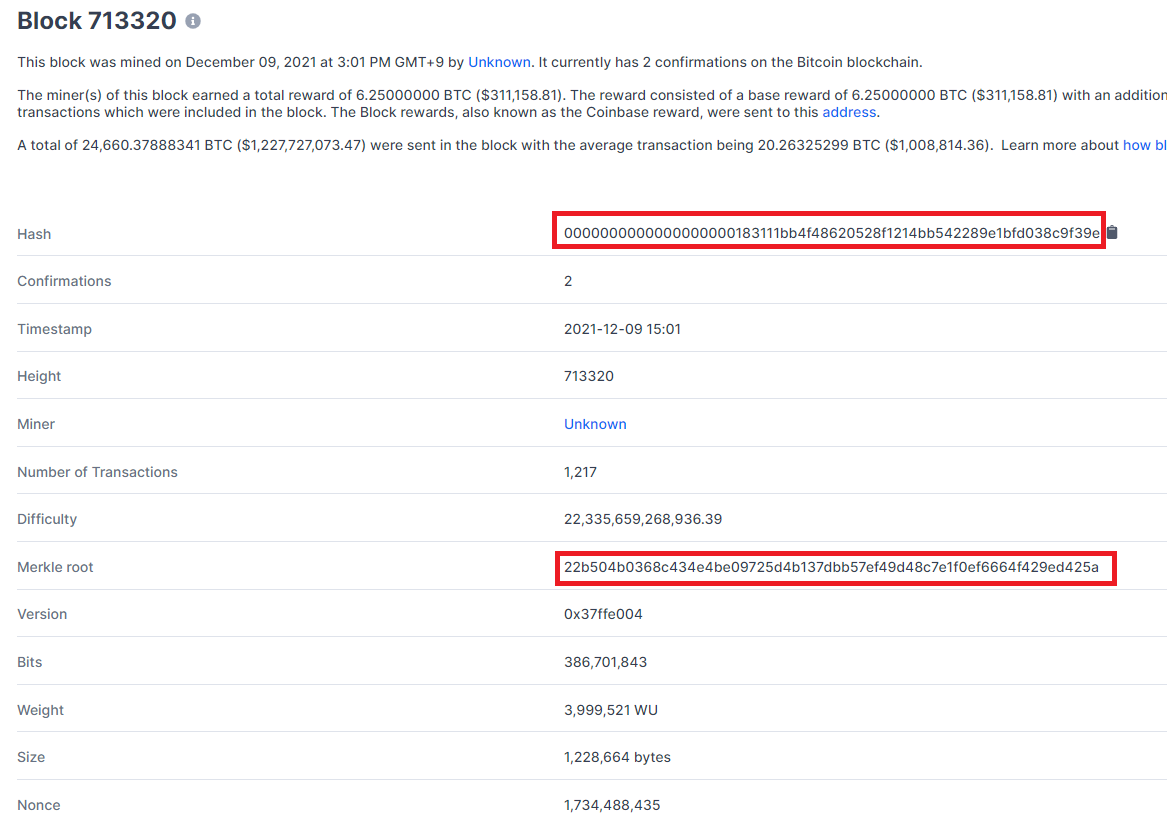Click difficulty value 22,335,659,268,936.39
Image resolution: width=1167 pixels, height=821 pixels.
[x=643, y=520]
